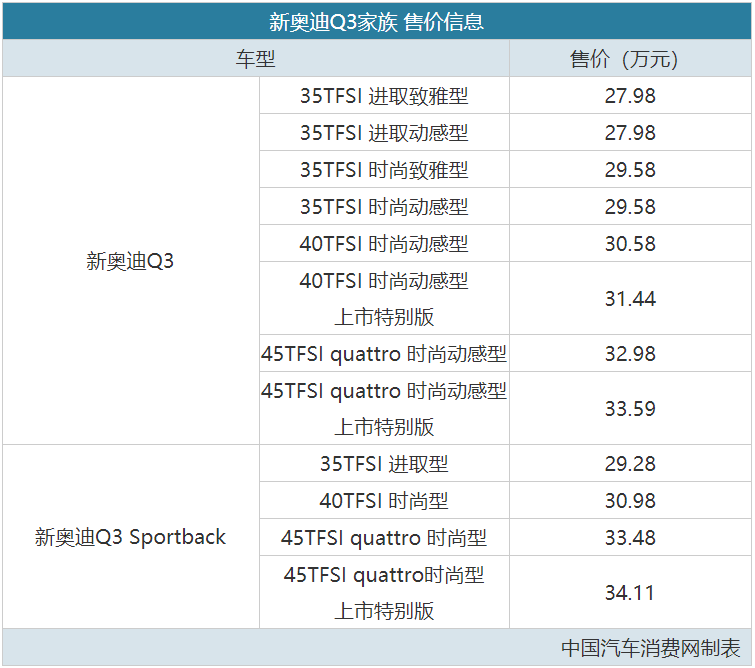Click the '新奥迪Q3 Sportback' group cell
Screen dimensions: 755x668
point(130,537)
